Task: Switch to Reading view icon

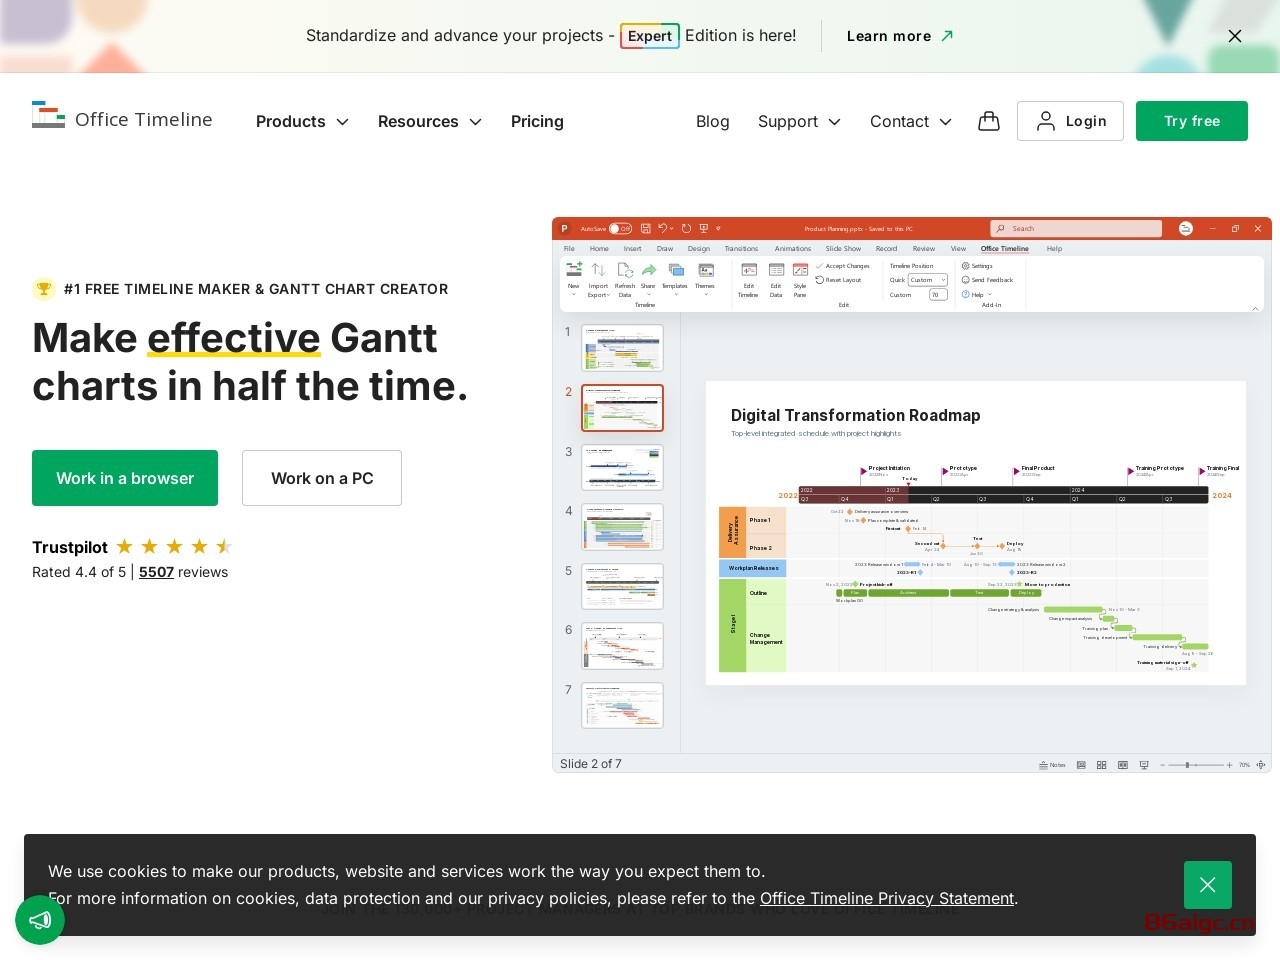Action: click(1123, 765)
